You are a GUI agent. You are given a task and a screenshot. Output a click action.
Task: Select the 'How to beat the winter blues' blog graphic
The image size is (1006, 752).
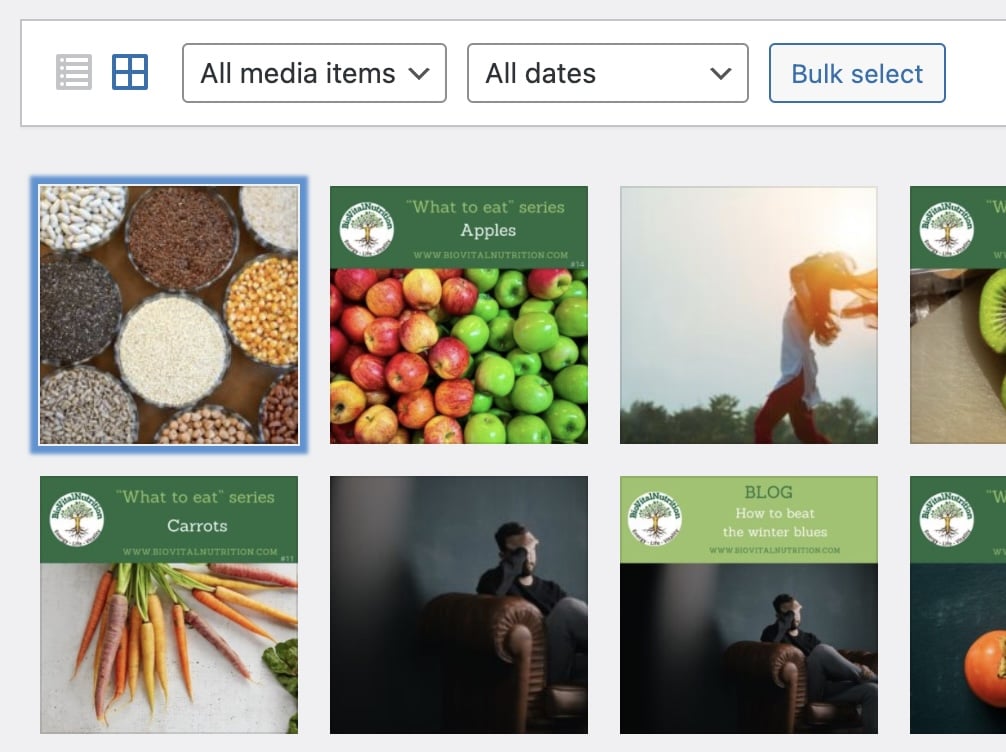(x=748, y=605)
